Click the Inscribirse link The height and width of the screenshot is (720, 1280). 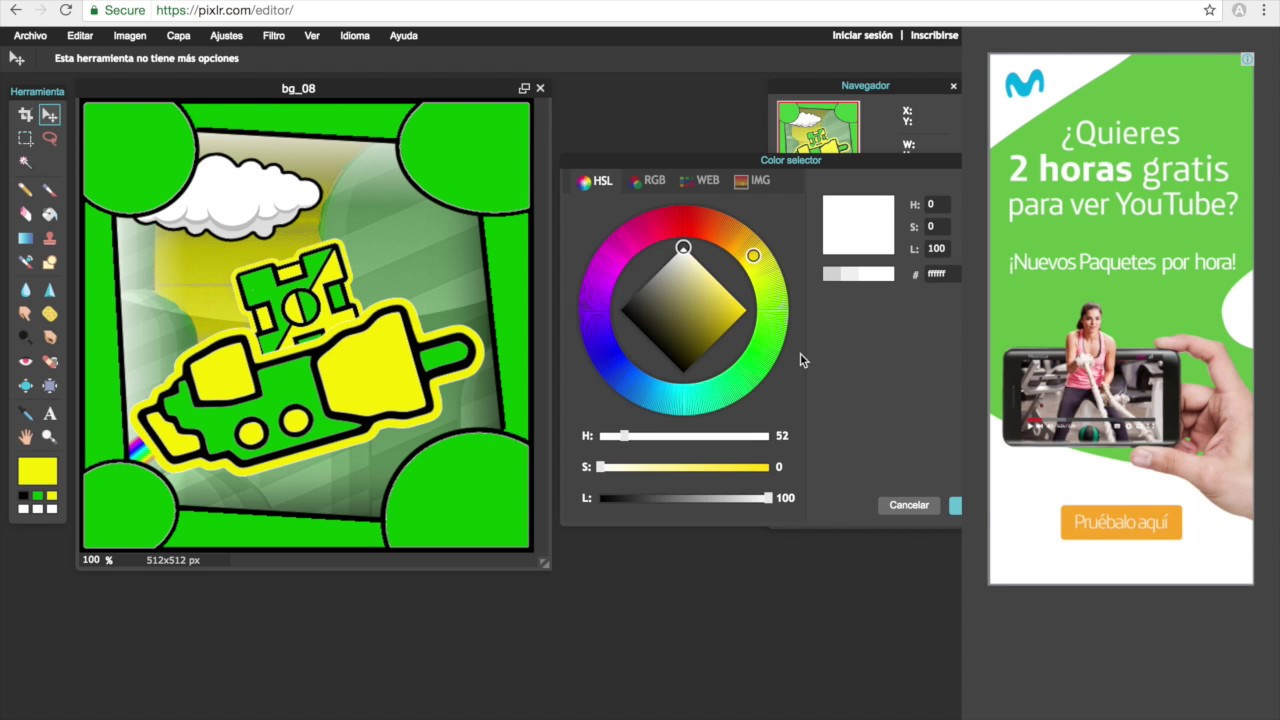coord(934,35)
